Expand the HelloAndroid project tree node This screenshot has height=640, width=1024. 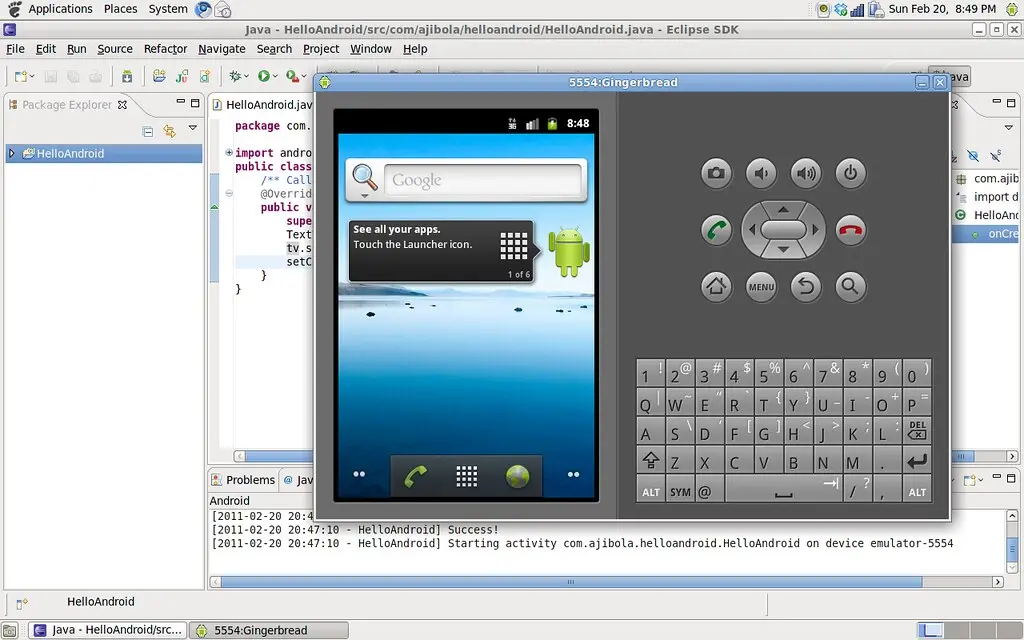[11, 153]
